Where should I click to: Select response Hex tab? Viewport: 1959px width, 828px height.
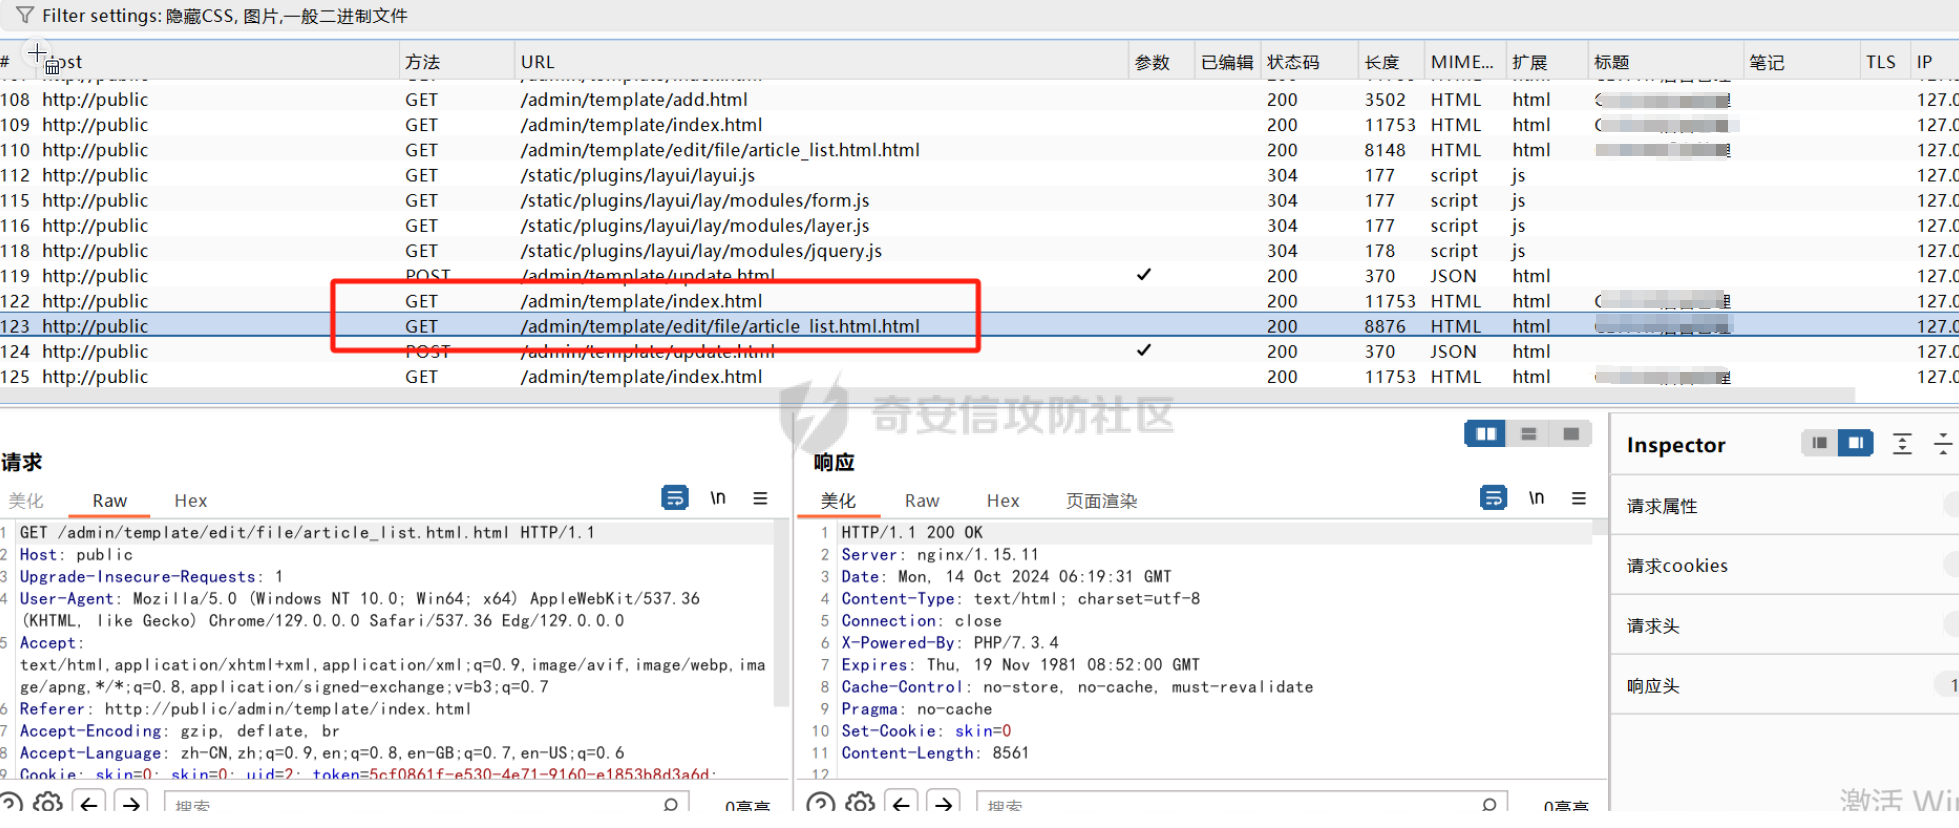(1003, 501)
